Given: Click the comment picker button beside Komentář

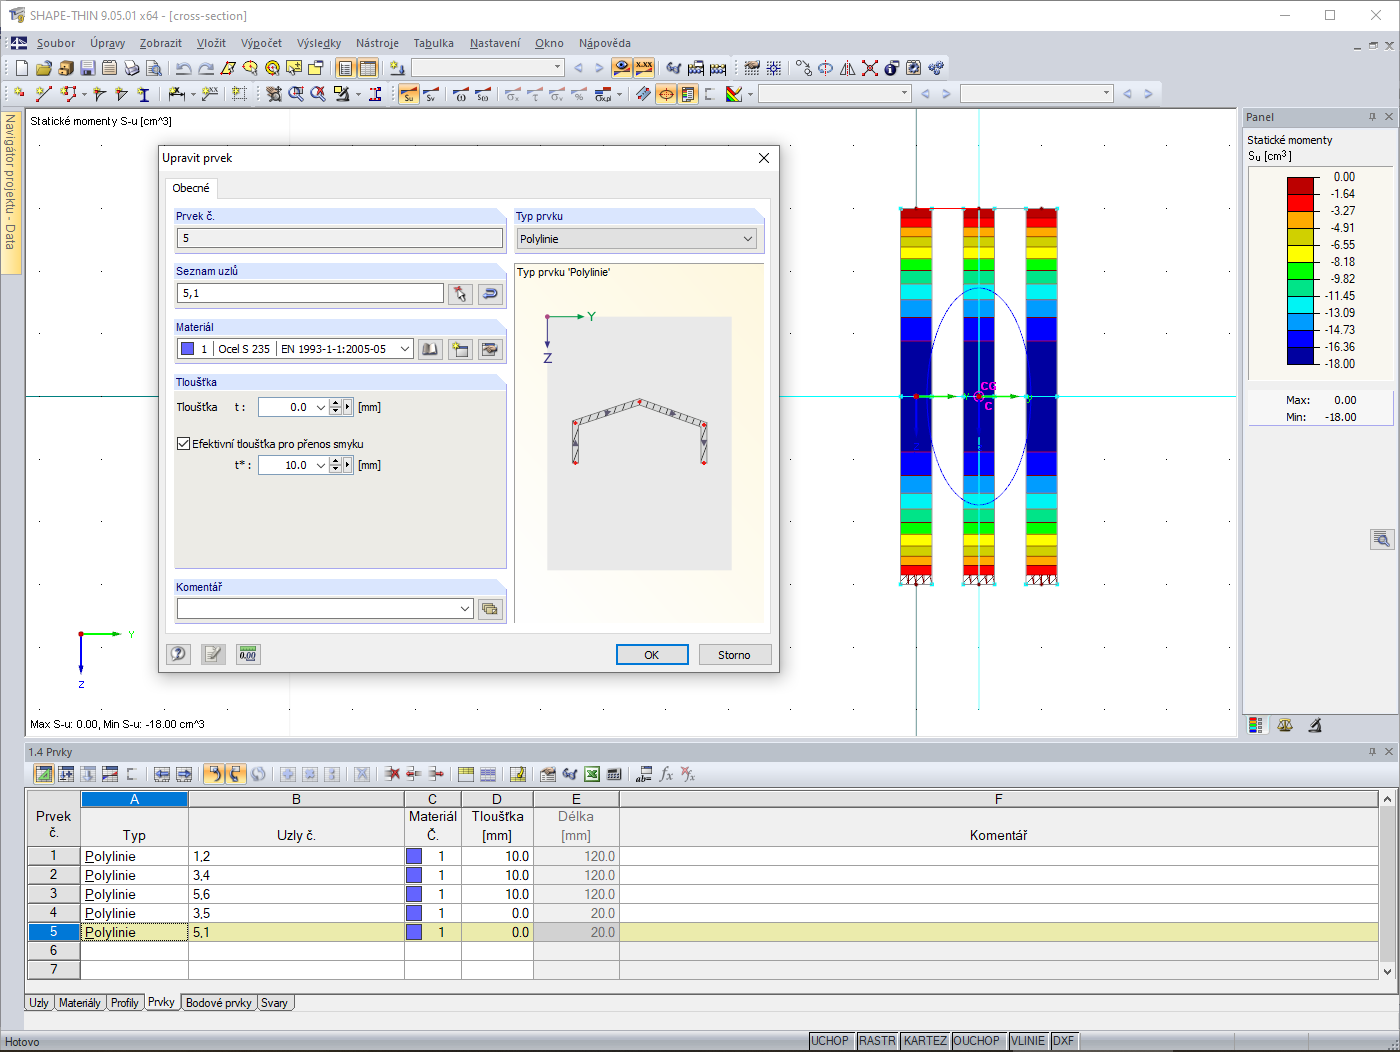Looking at the screenshot, I should click(490, 609).
